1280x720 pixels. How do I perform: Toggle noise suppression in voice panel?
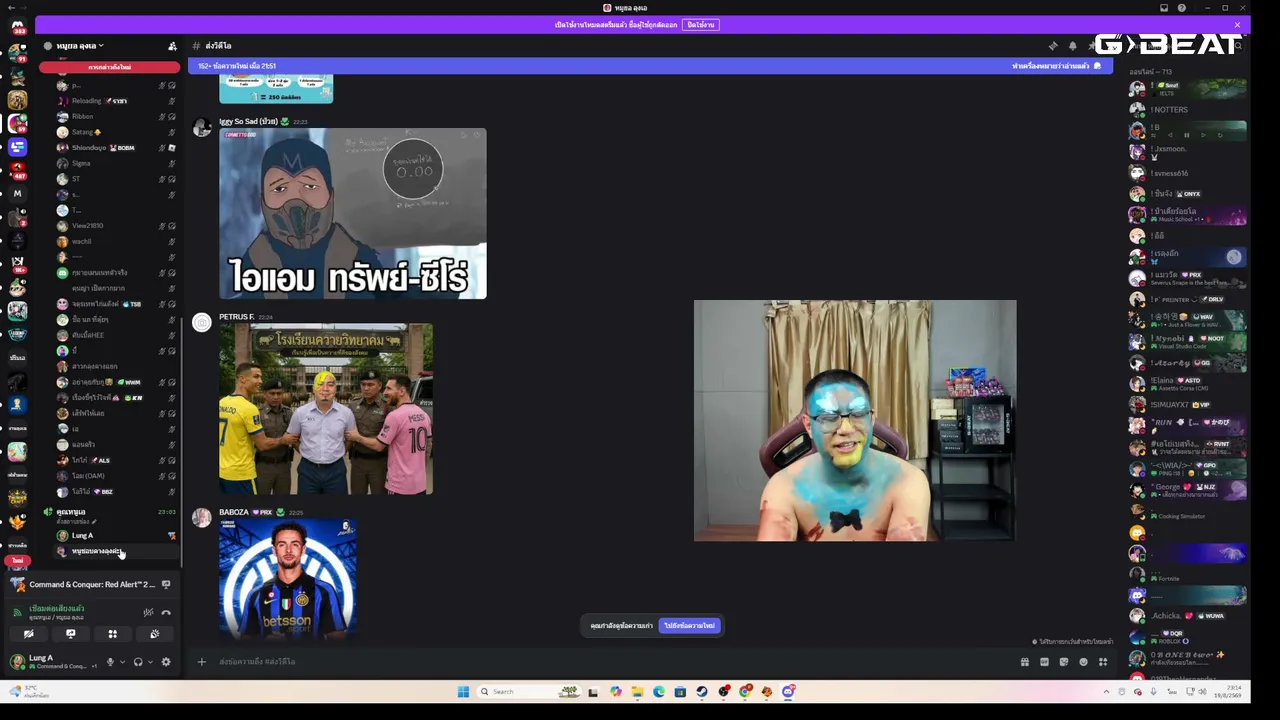(148, 612)
